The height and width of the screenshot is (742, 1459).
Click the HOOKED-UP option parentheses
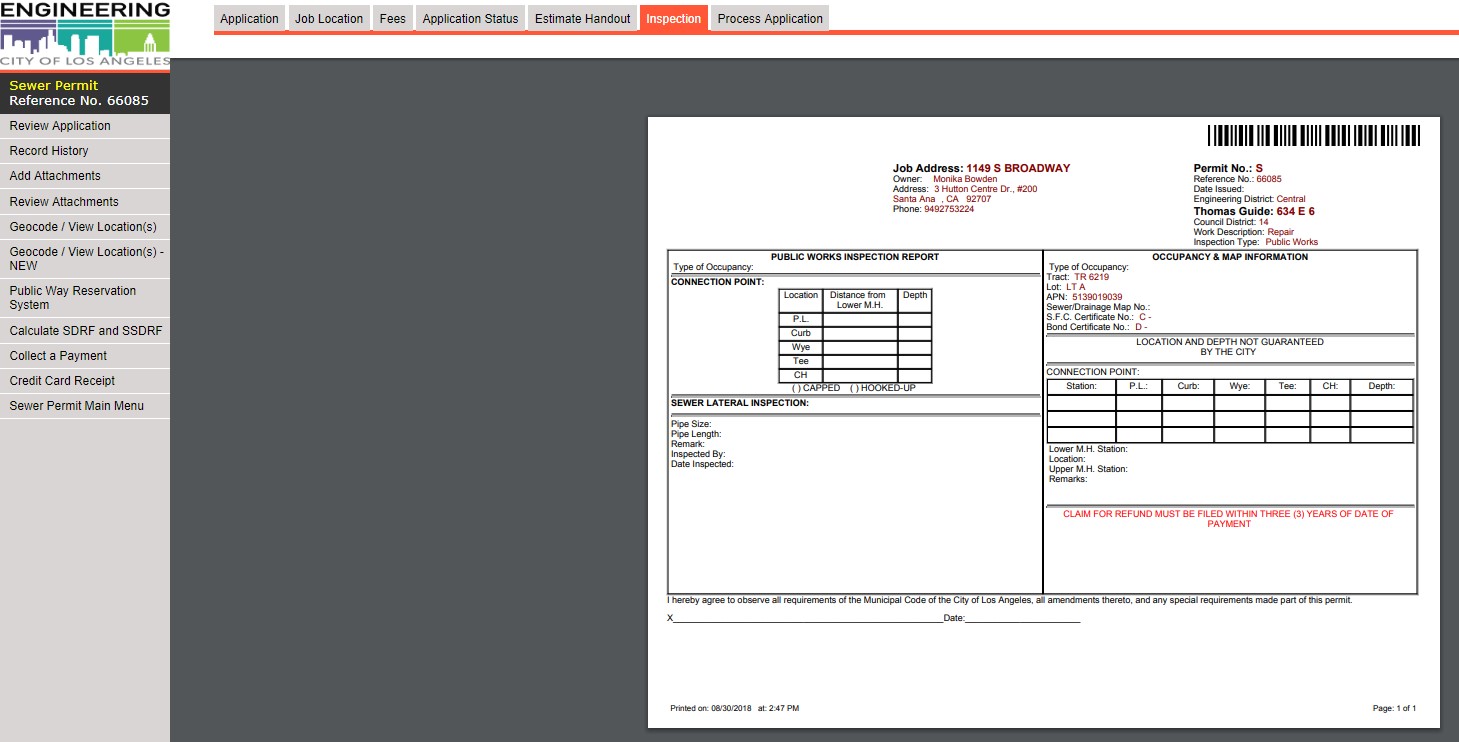point(854,388)
